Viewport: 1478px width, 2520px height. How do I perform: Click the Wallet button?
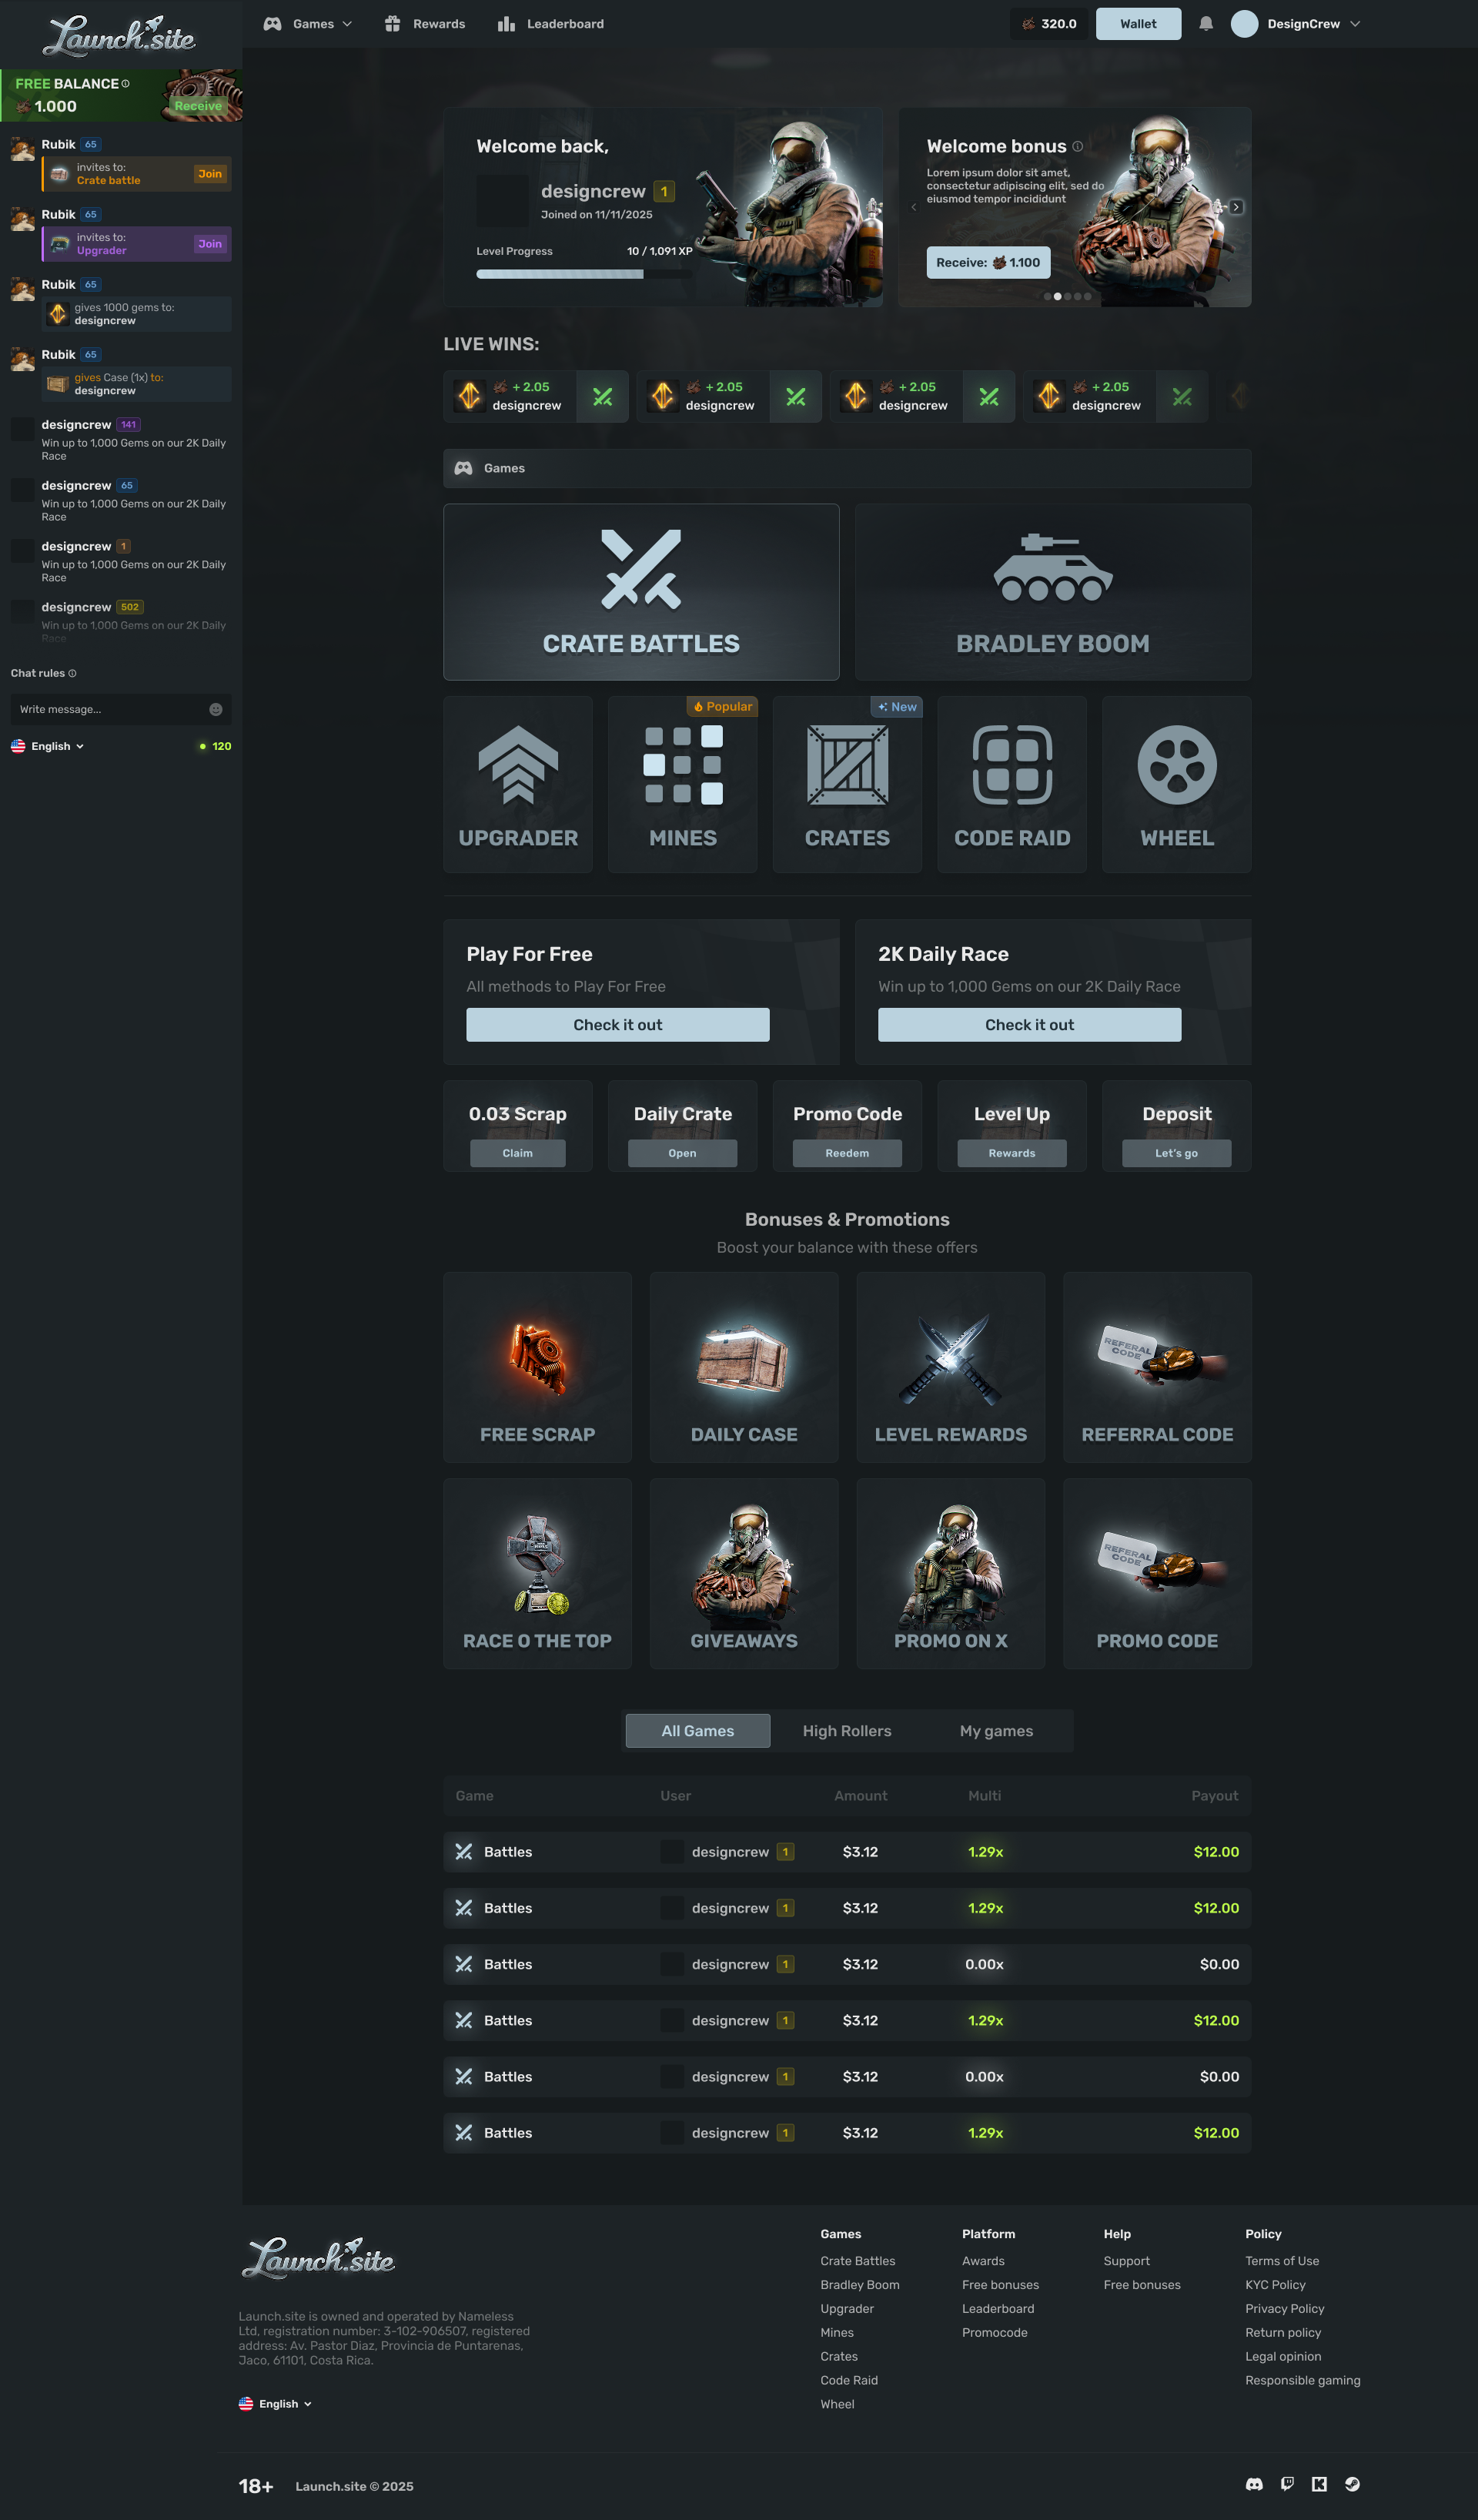[1138, 24]
